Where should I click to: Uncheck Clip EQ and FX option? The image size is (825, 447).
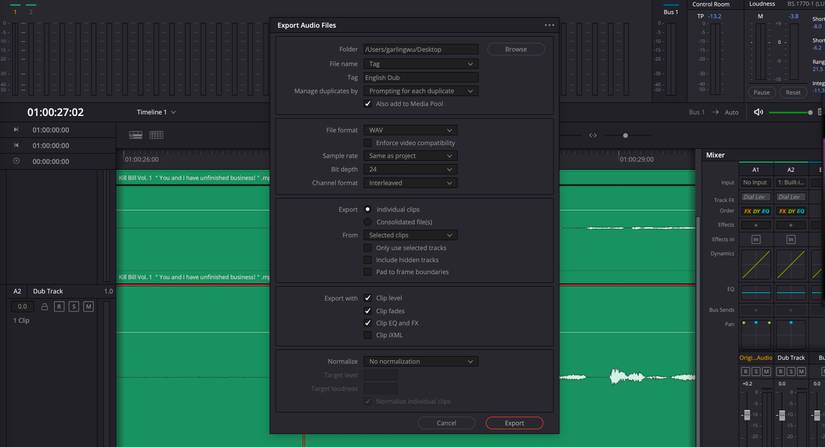coord(368,323)
